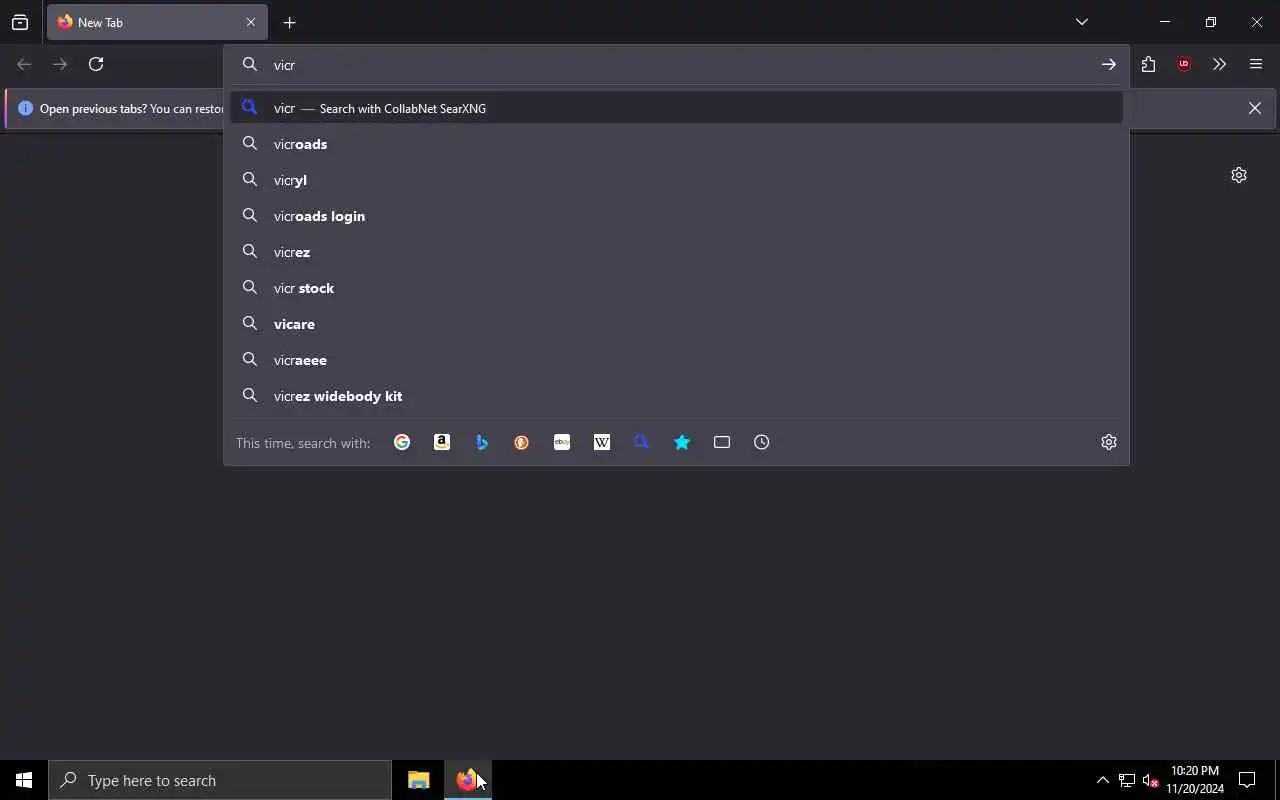Search this time with Bing
The height and width of the screenshot is (800, 1280).
(482, 442)
